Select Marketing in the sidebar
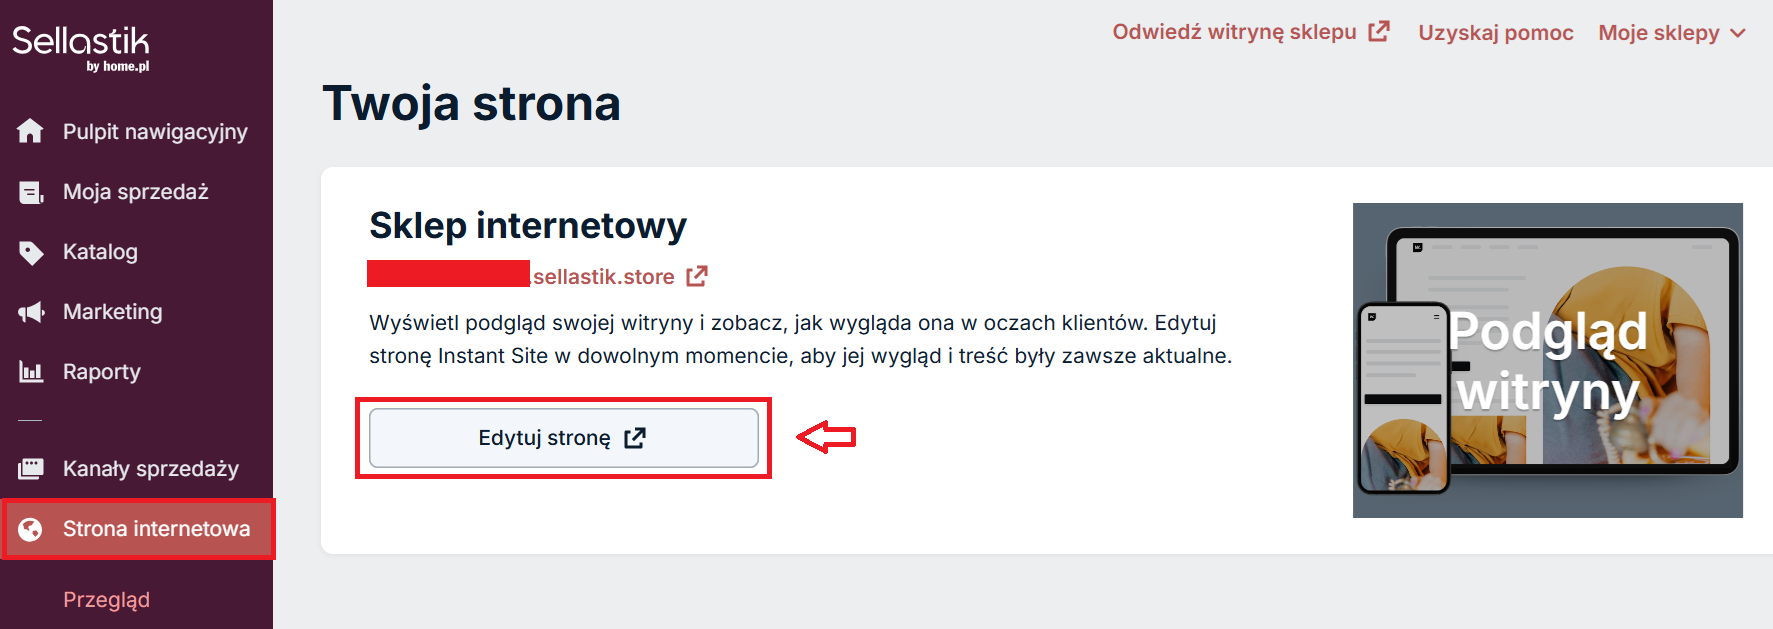 [x=112, y=312]
